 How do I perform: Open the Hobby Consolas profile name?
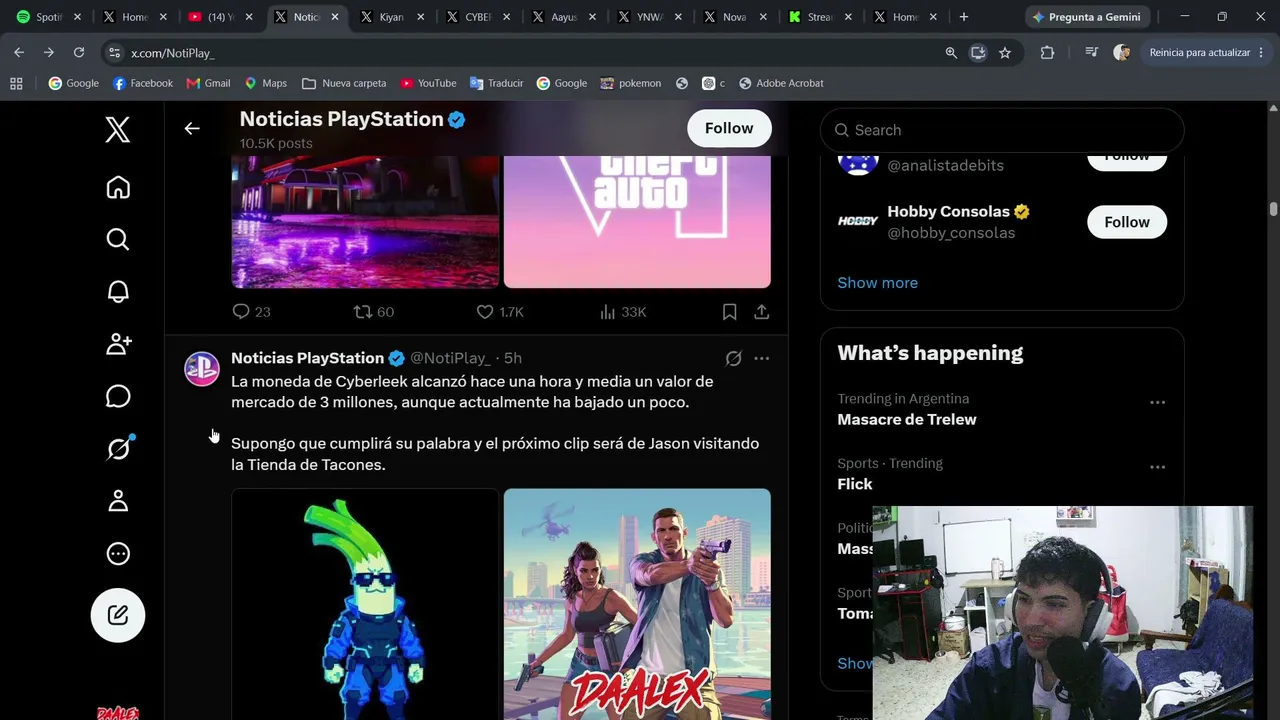[x=948, y=211]
